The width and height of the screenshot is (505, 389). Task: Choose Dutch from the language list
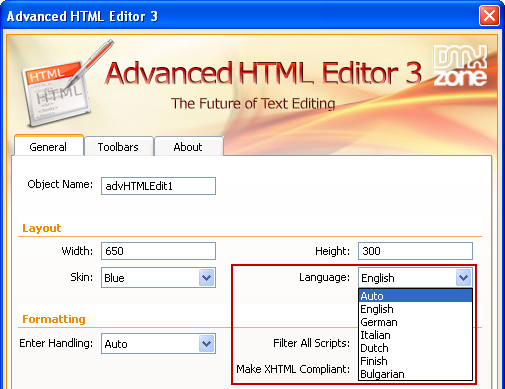(415, 348)
